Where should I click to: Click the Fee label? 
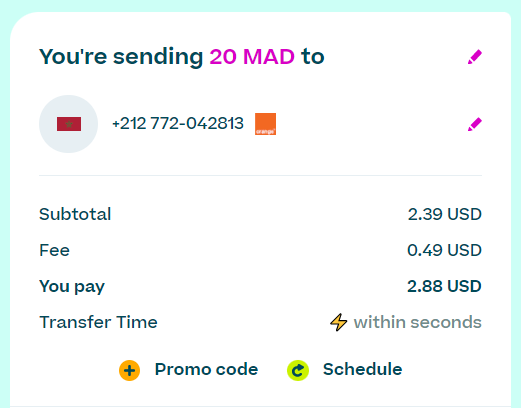click(54, 250)
